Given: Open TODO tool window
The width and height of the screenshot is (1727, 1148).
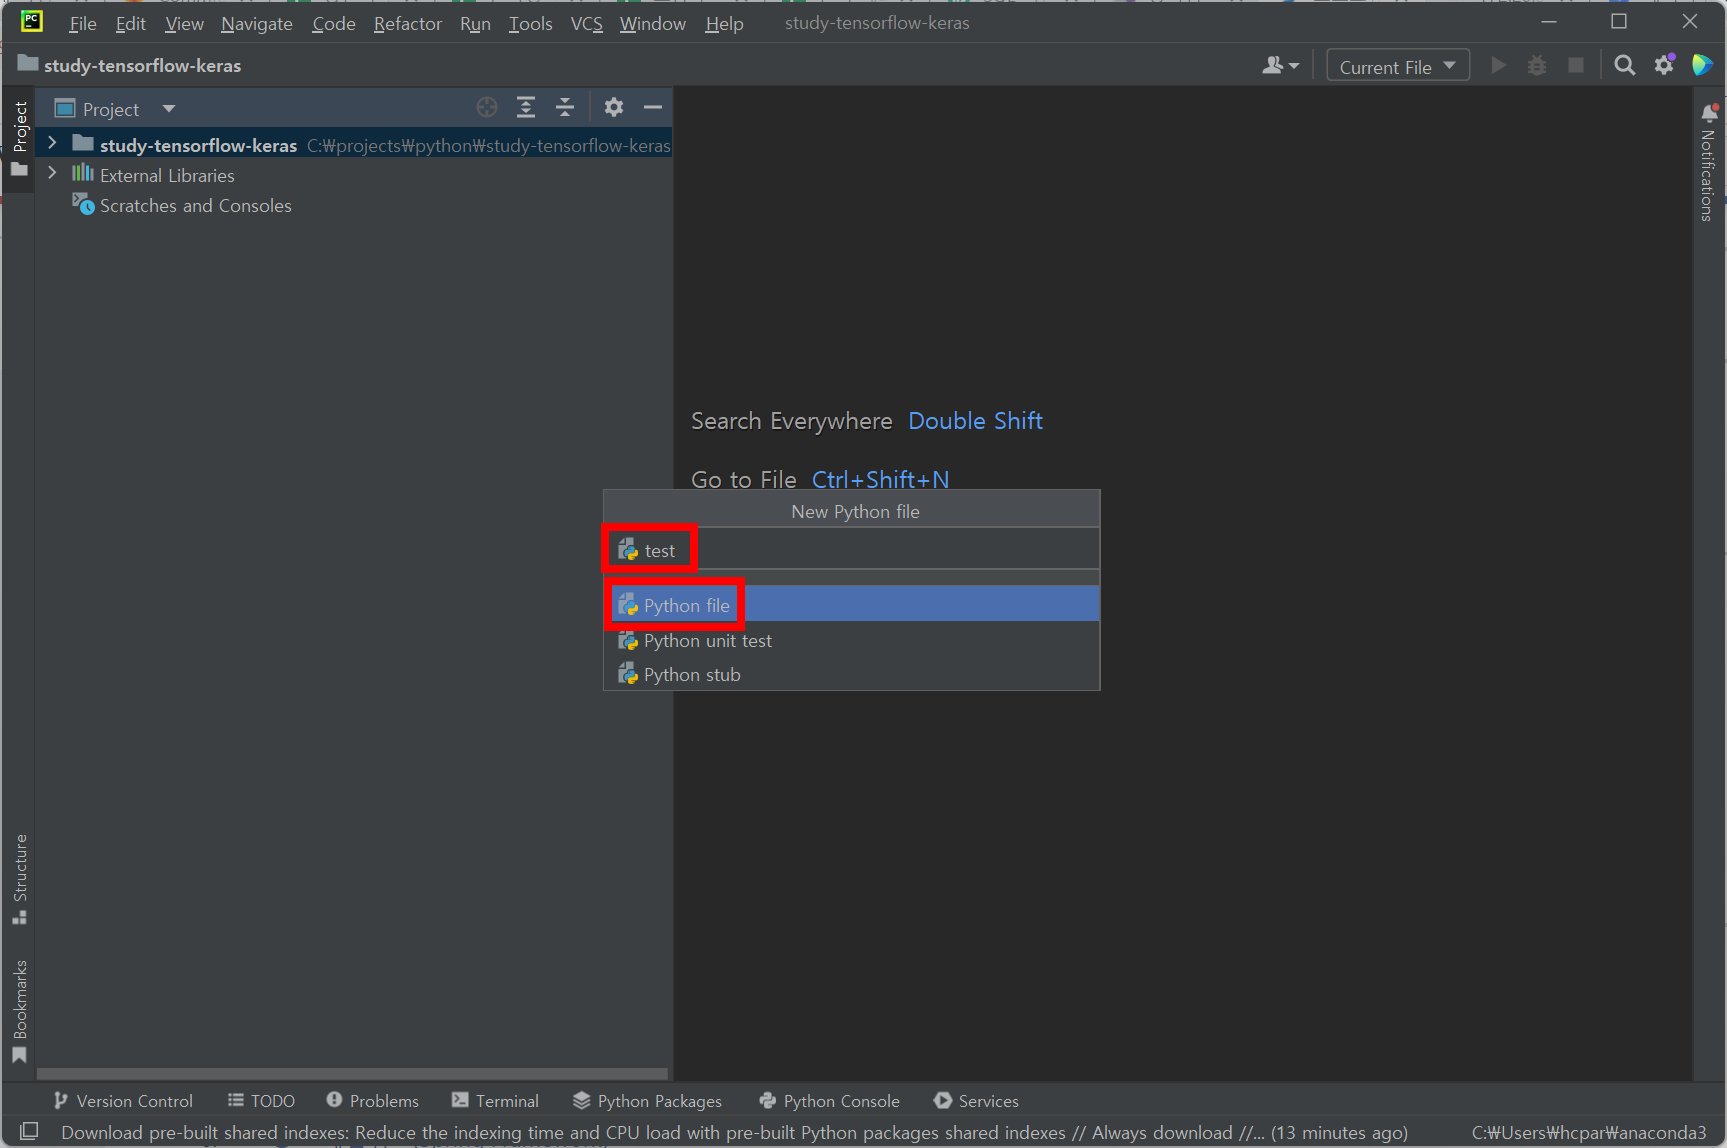Looking at the screenshot, I should (261, 1100).
